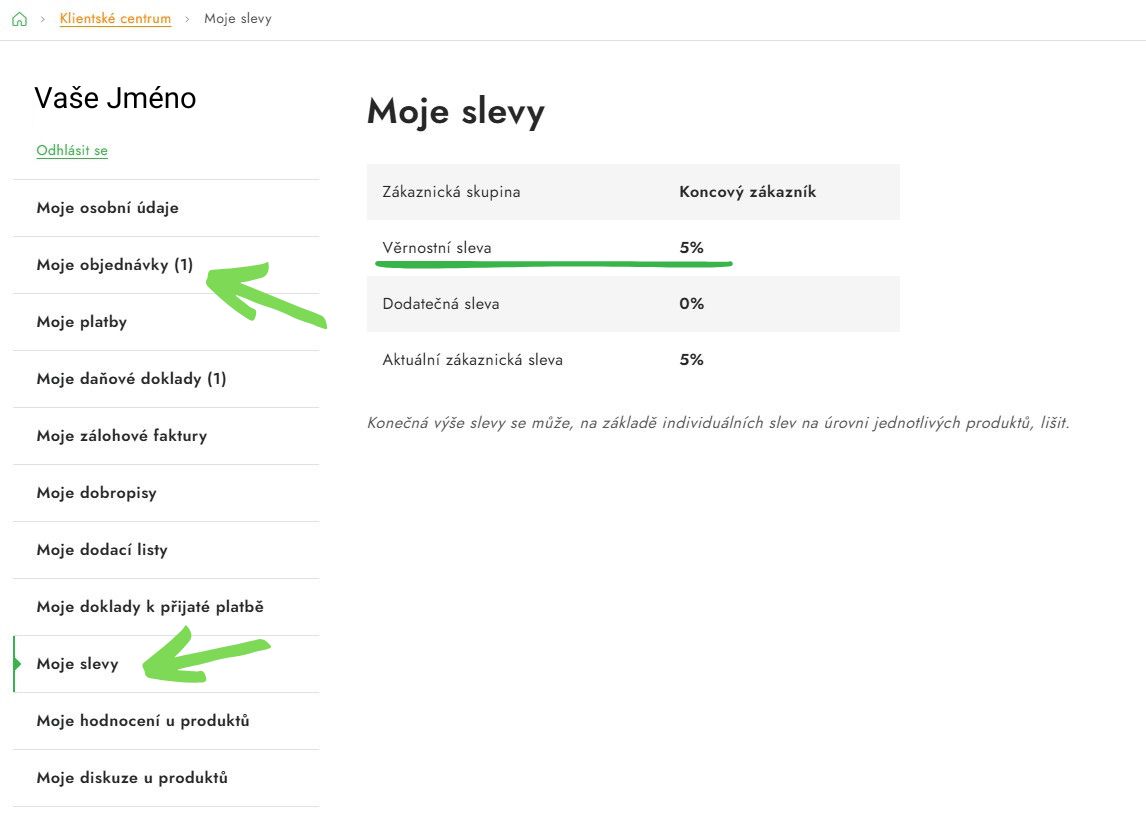This screenshot has width=1146, height=819.
Task: Click the active Moje slevy item
Action: (77, 664)
